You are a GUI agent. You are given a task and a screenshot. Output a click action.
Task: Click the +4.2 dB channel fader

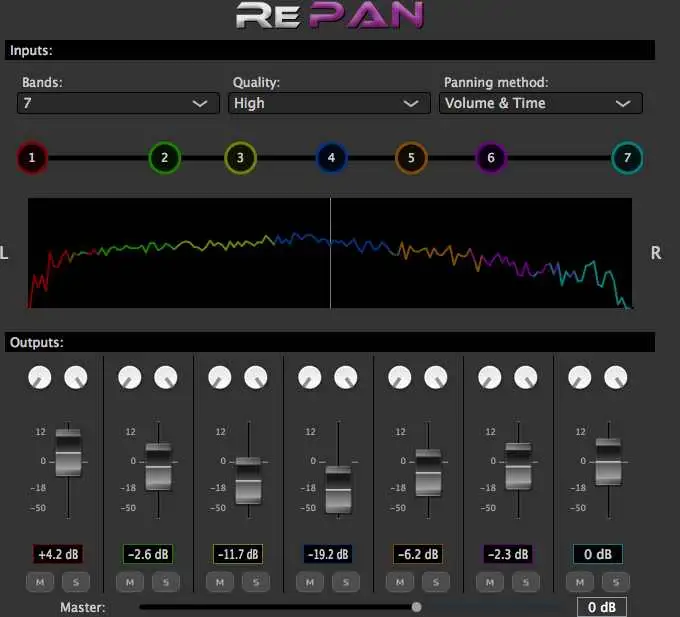[68, 453]
